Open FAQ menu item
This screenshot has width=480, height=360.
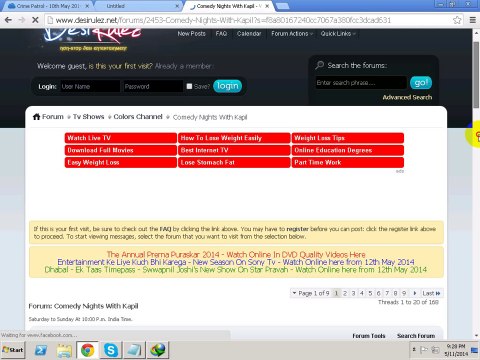[x=221, y=34]
